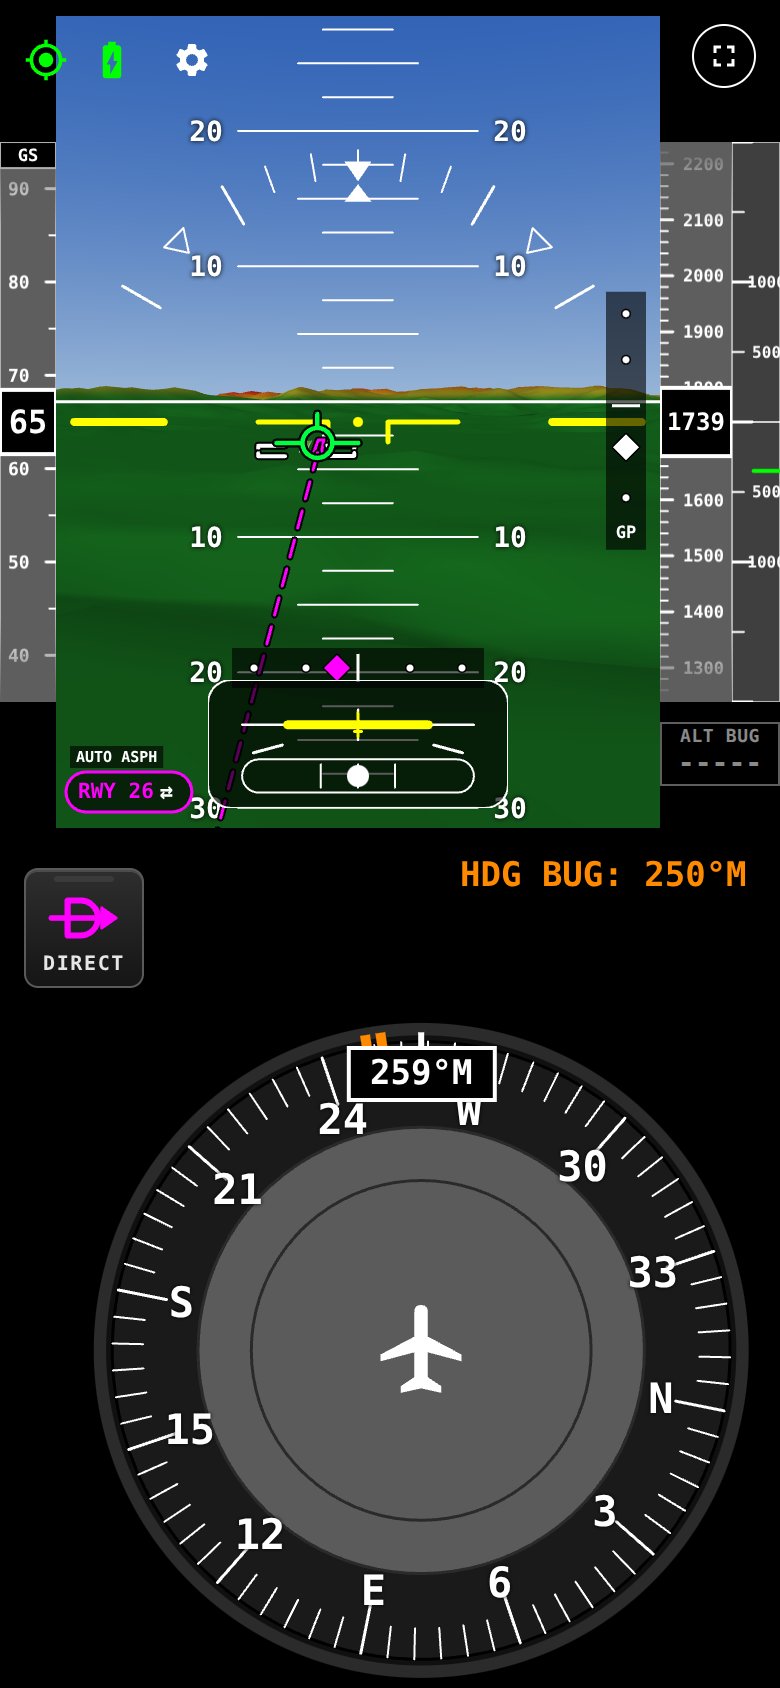The width and height of the screenshot is (780, 1688).
Task: Tap the green GPS location target icon
Action: click(x=45, y=60)
